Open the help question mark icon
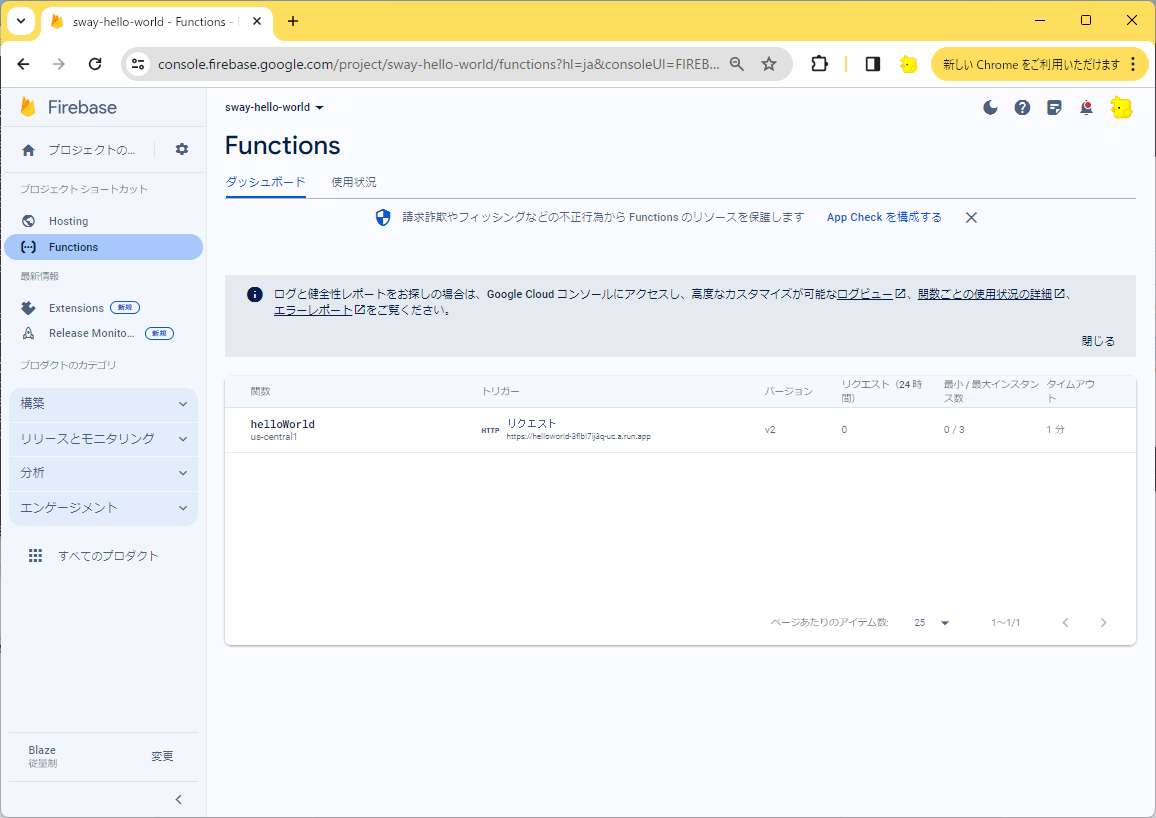The height and width of the screenshot is (818, 1156). point(1022,108)
